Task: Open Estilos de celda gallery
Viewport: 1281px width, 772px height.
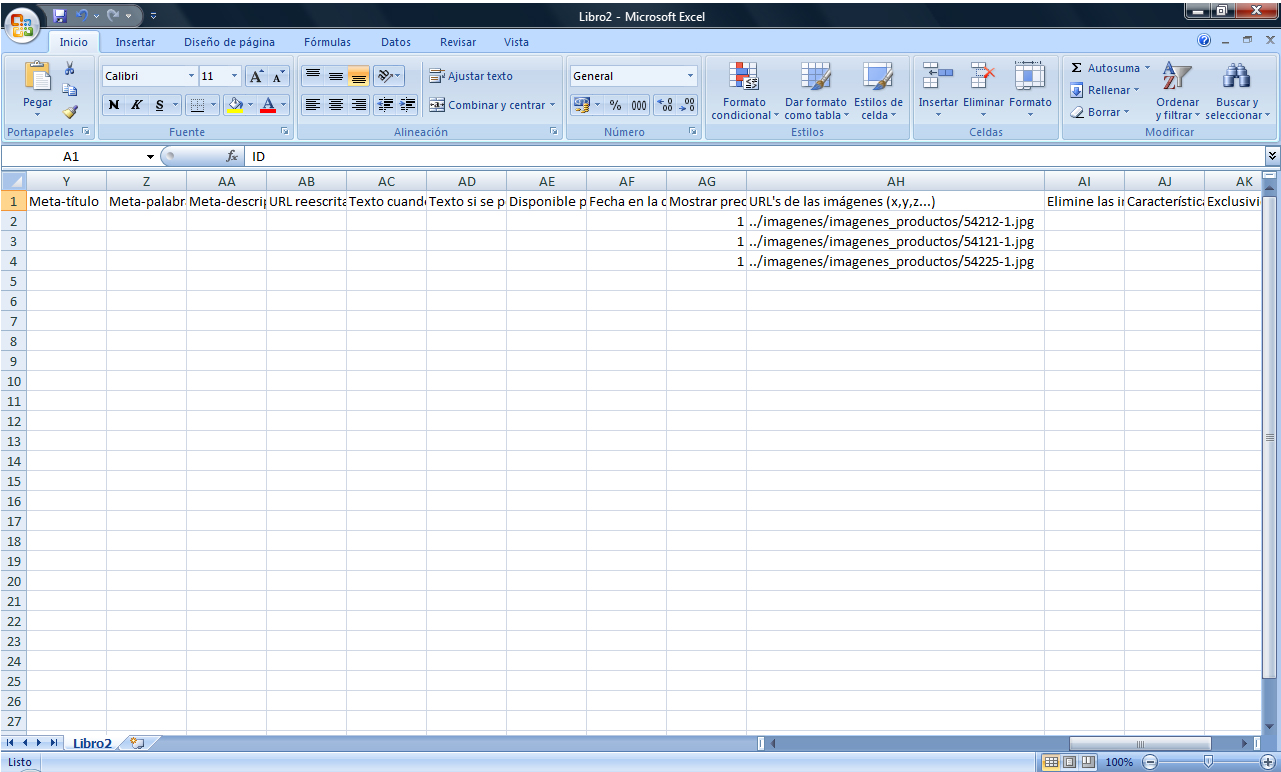Action: 878,91
